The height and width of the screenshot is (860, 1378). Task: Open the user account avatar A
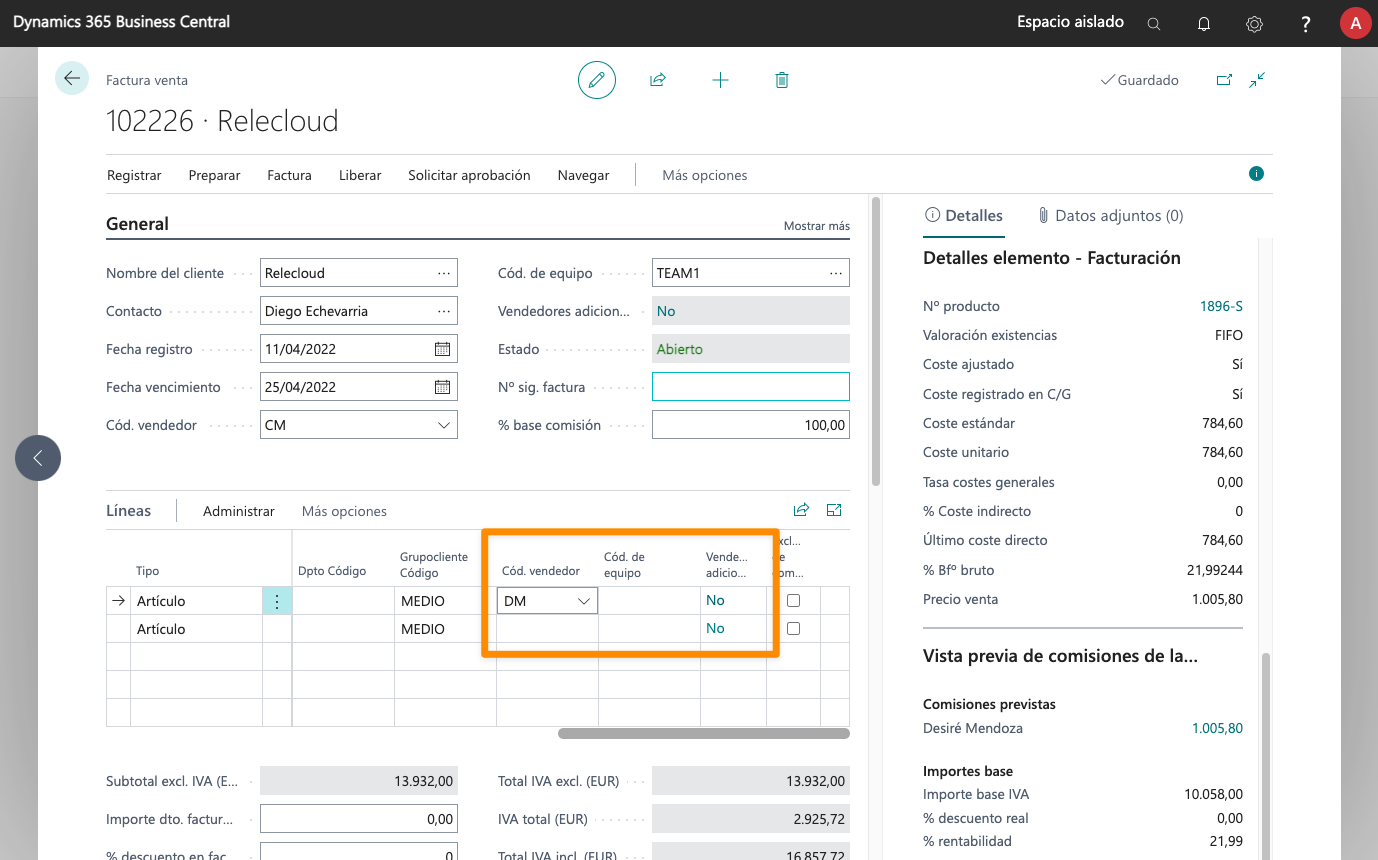(x=1355, y=24)
